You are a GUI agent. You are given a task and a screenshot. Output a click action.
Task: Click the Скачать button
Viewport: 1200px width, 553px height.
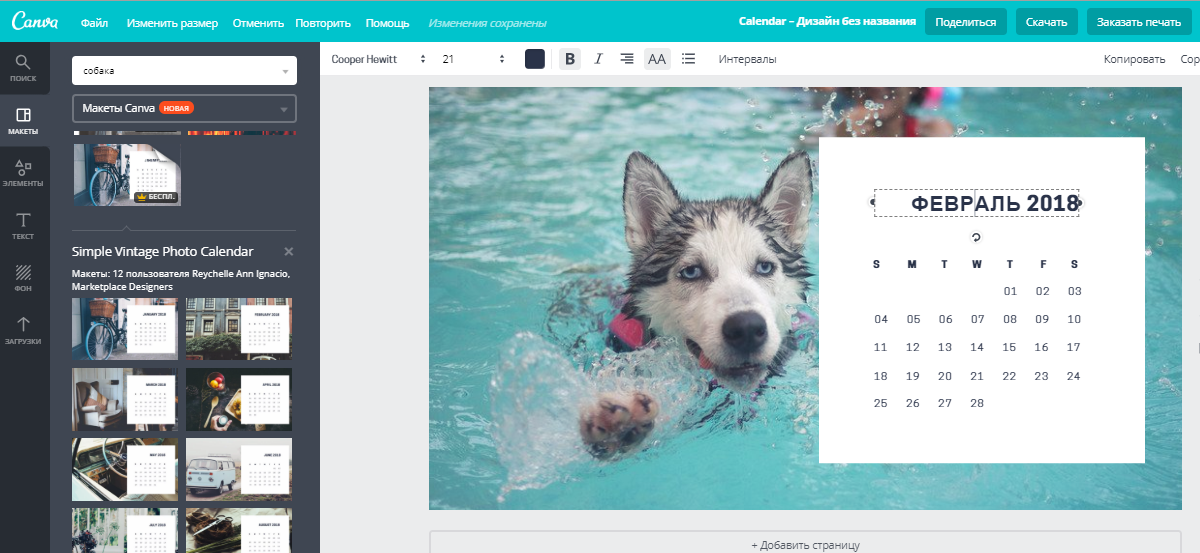coord(1046,22)
